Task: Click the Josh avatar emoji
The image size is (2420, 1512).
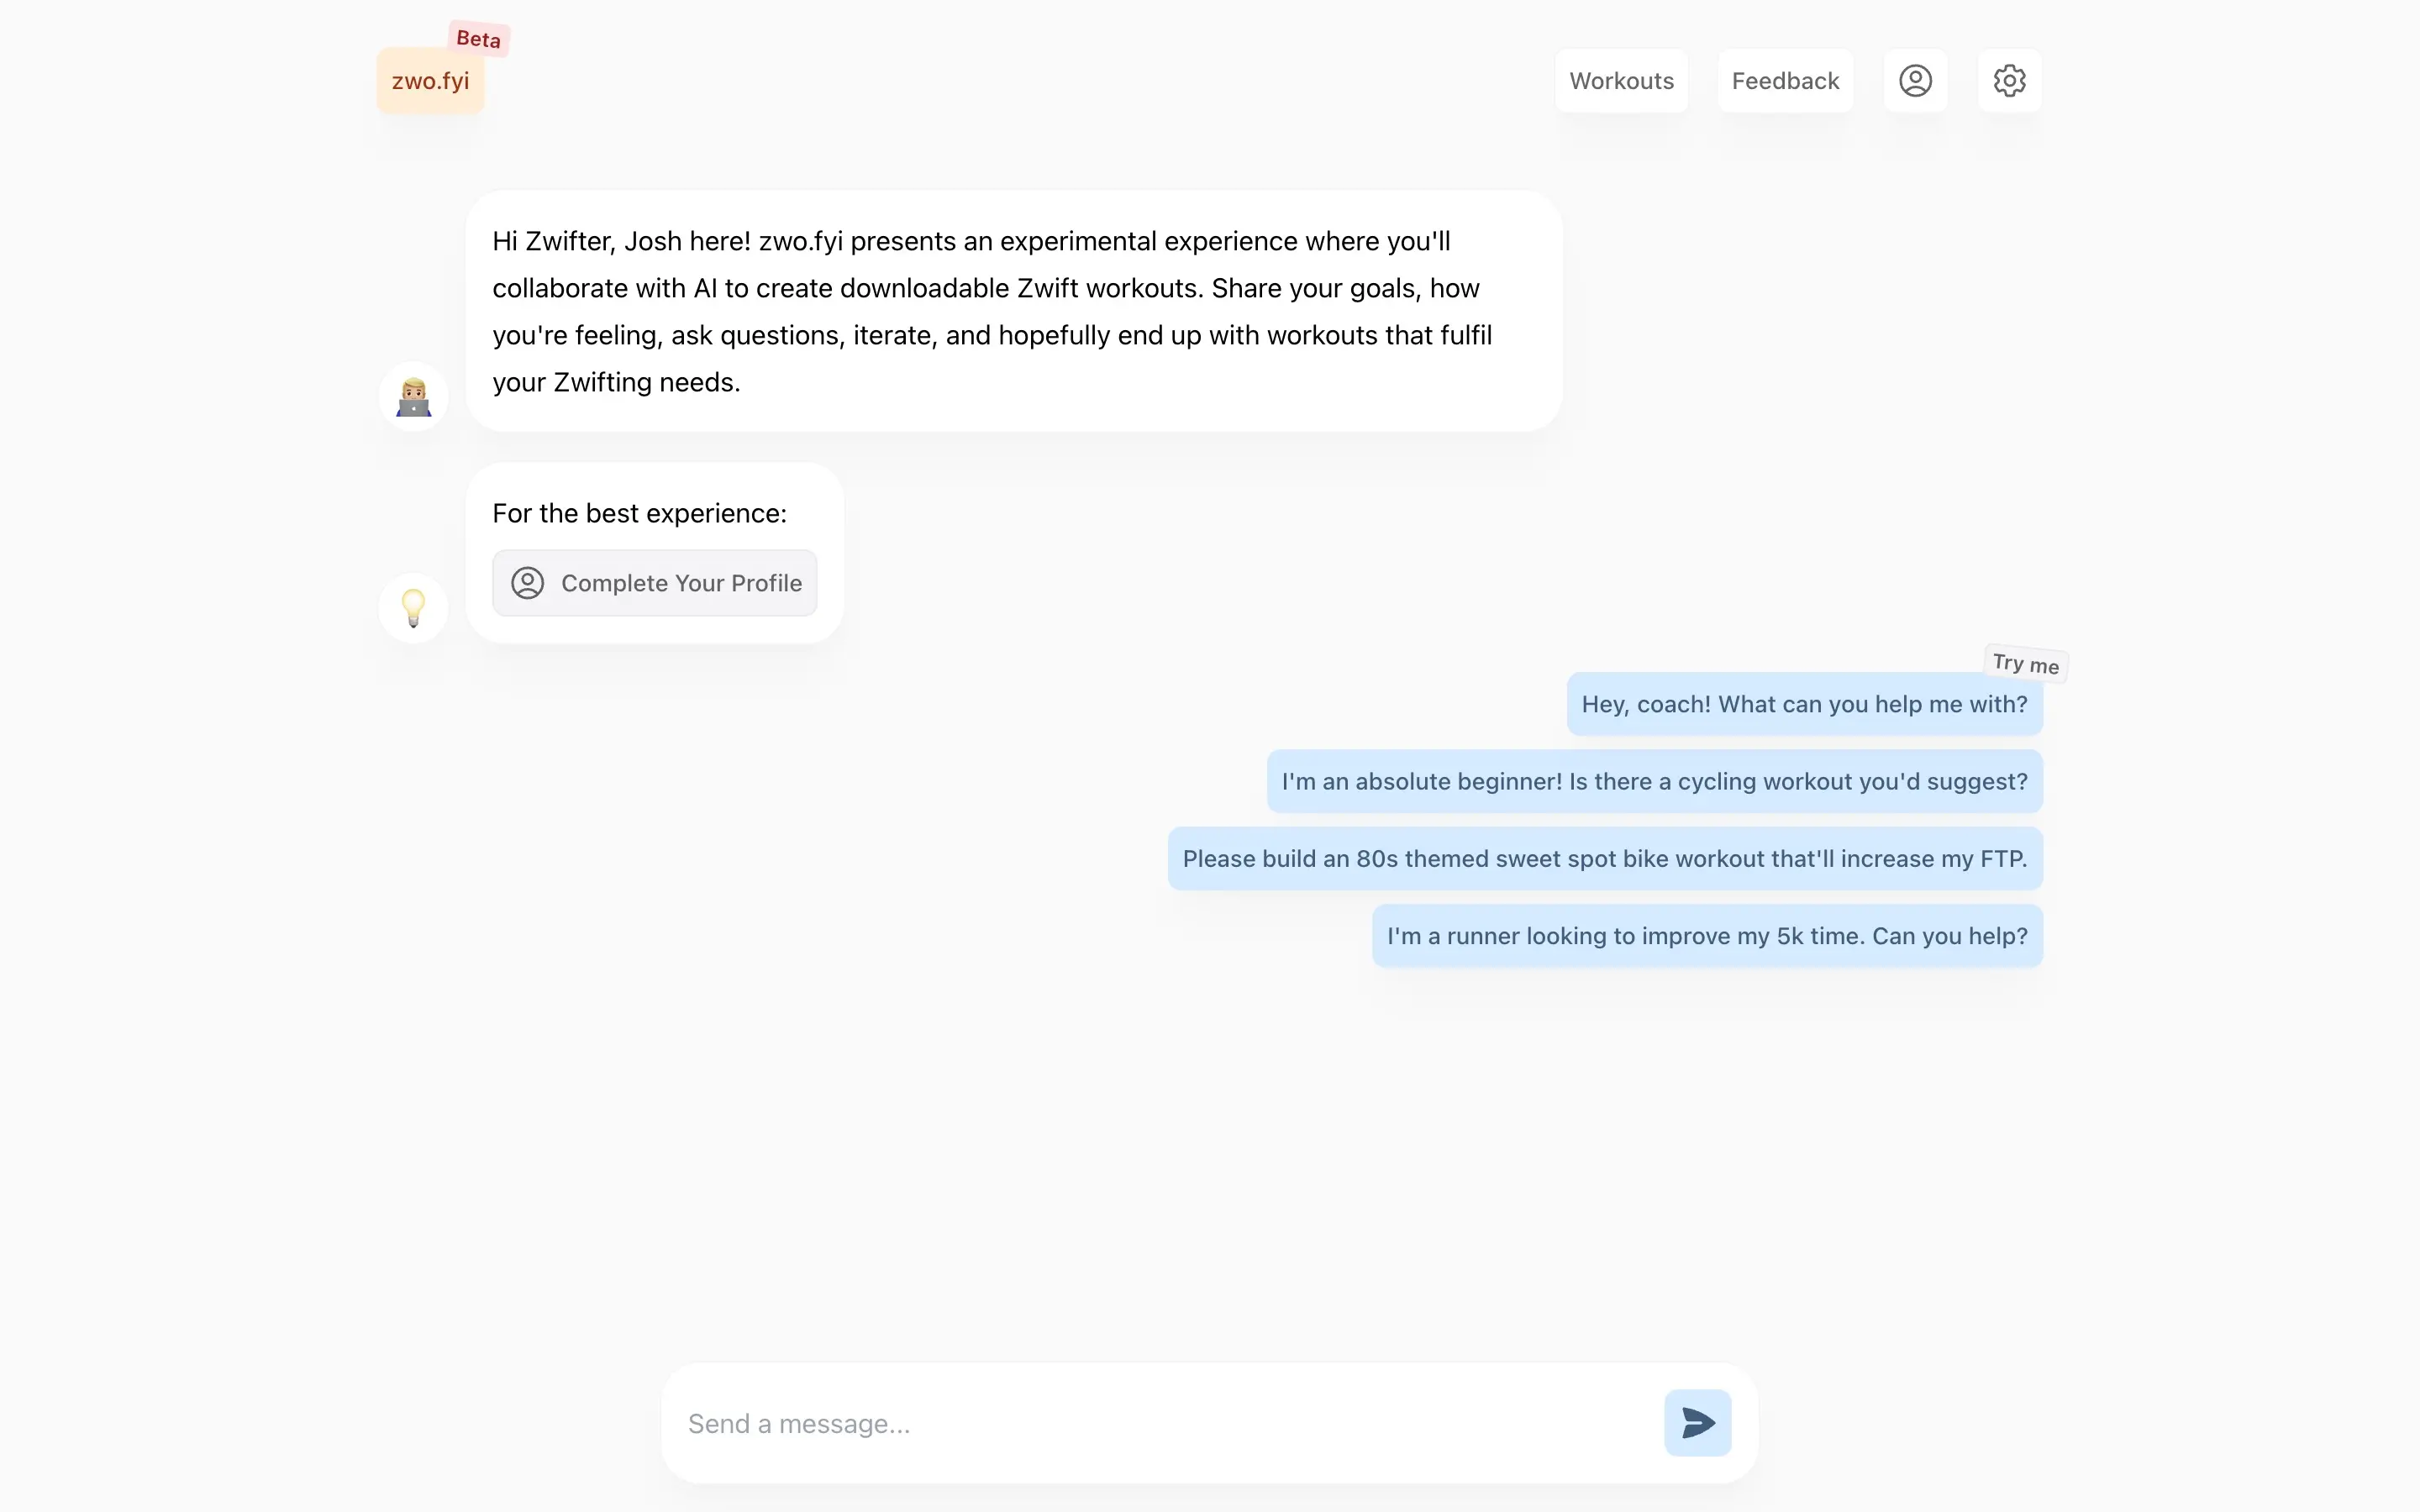Action: point(413,396)
